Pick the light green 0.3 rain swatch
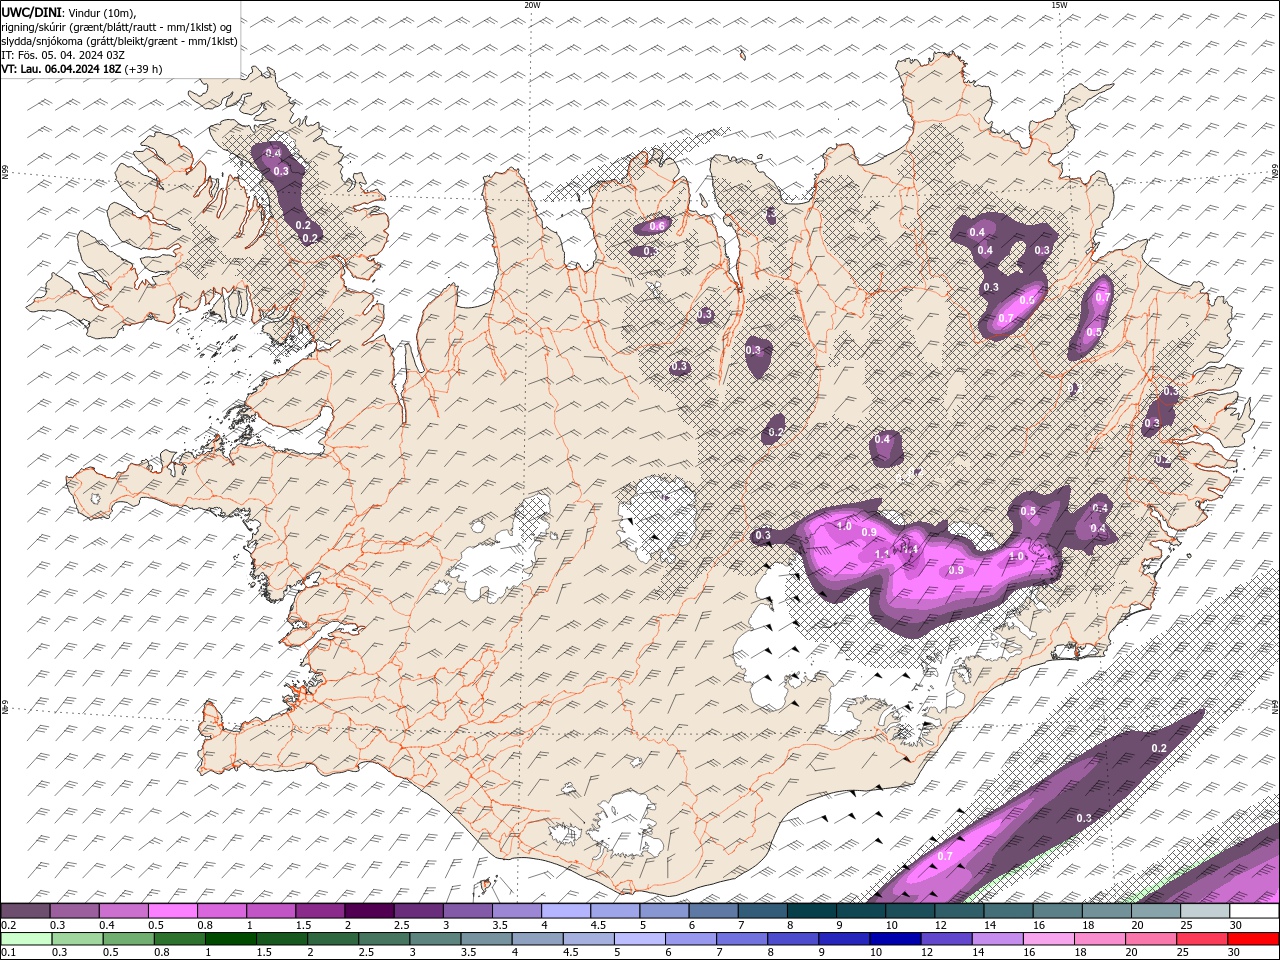This screenshot has height=960, width=1280. (77, 939)
